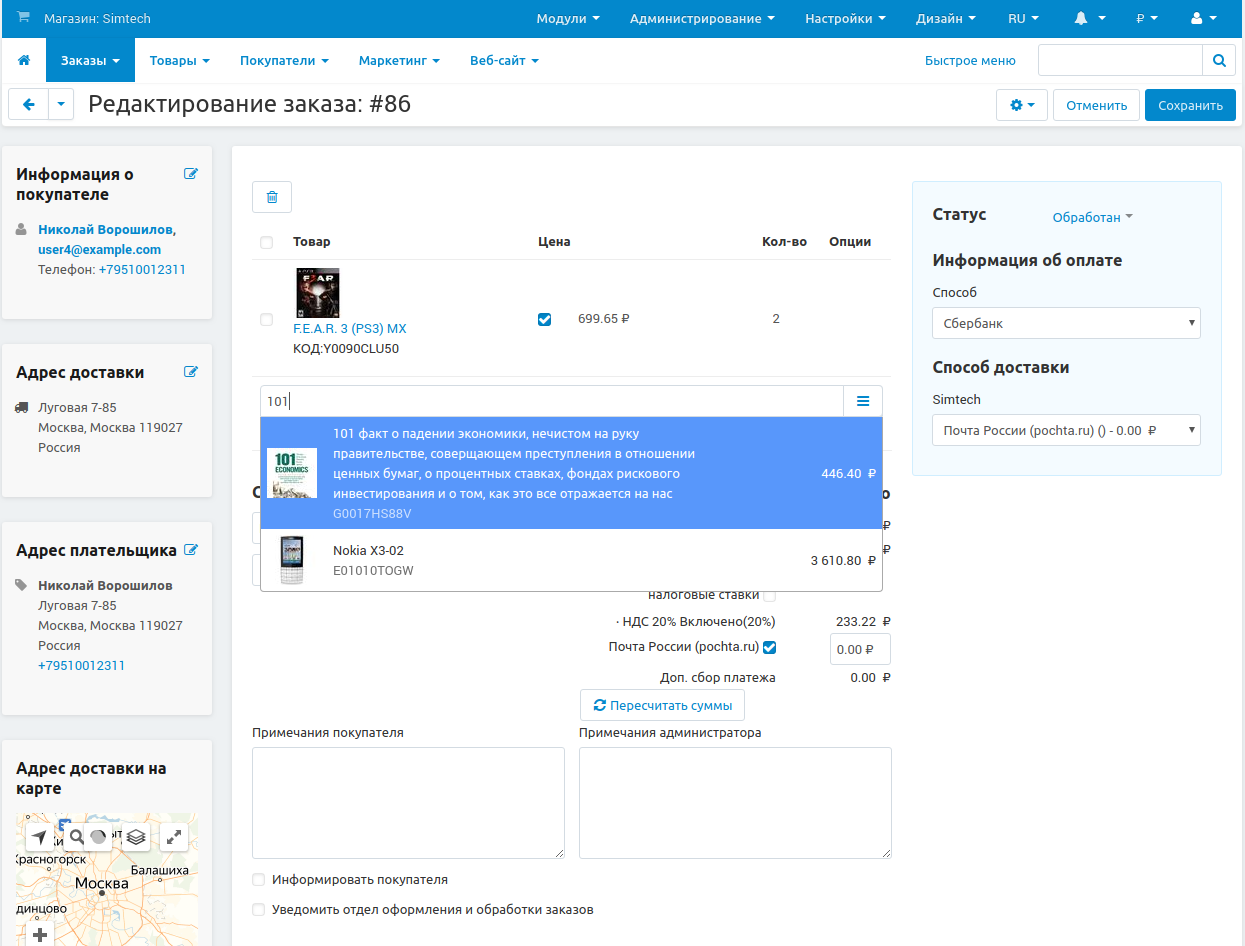
Task: Click the 'Пересчитать суммы' button
Action: 662,705
